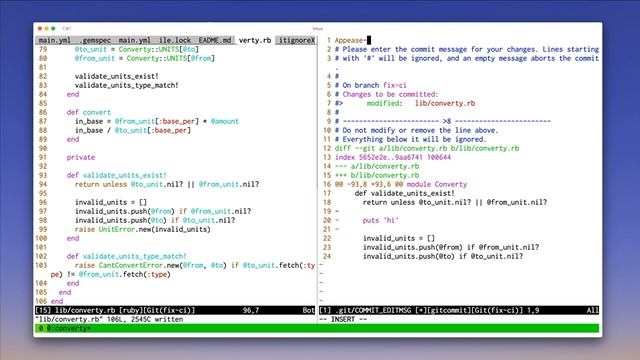Click 'def validate_units_type_match!' on line 102
The image size is (640, 360).
[x=127, y=256]
